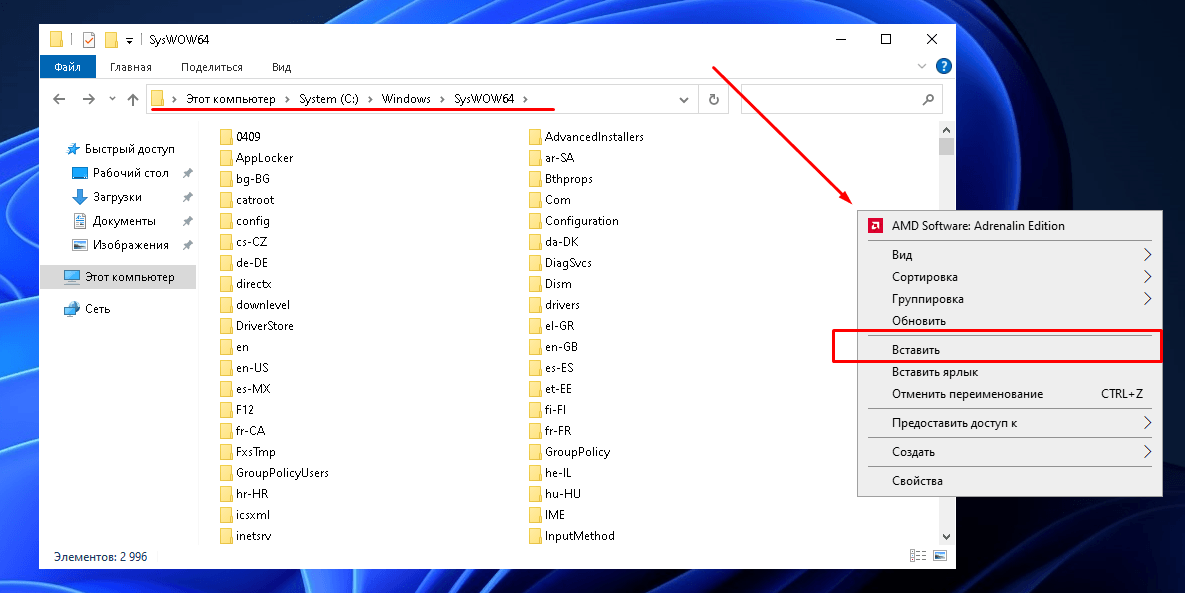Image resolution: width=1185 pixels, height=593 pixels.
Task: Click the Back navigation arrow
Action: (x=59, y=99)
